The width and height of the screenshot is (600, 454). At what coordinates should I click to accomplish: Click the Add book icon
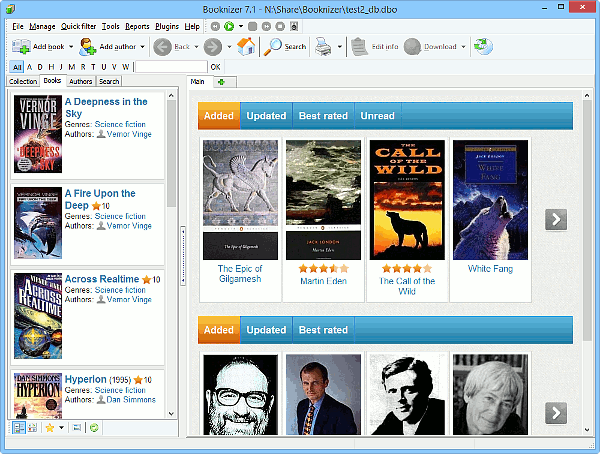pyautogui.click(x=21, y=47)
